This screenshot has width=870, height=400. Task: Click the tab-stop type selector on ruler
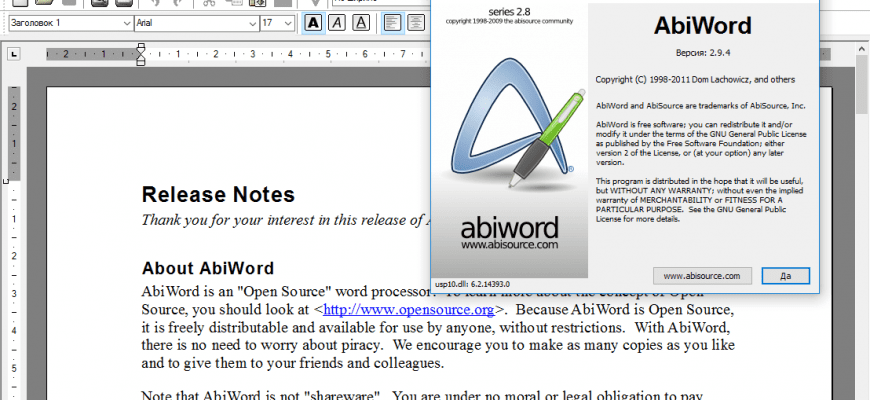pyautogui.click(x=14, y=54)
